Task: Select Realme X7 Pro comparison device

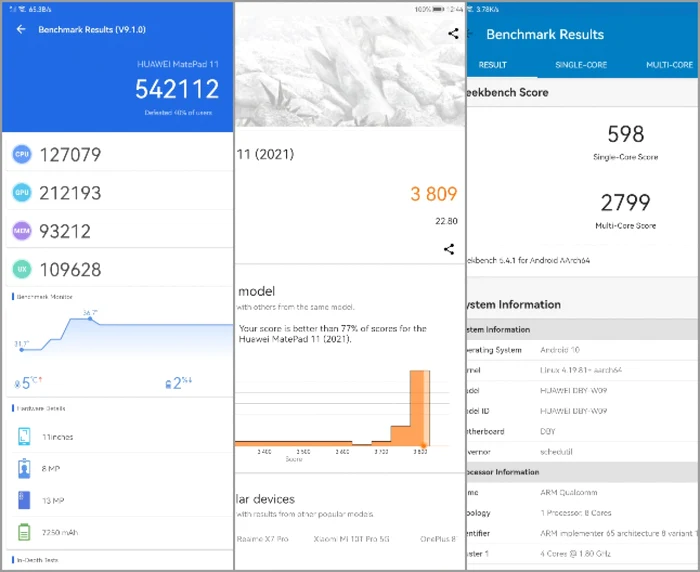Action: [x=262, y=539]
